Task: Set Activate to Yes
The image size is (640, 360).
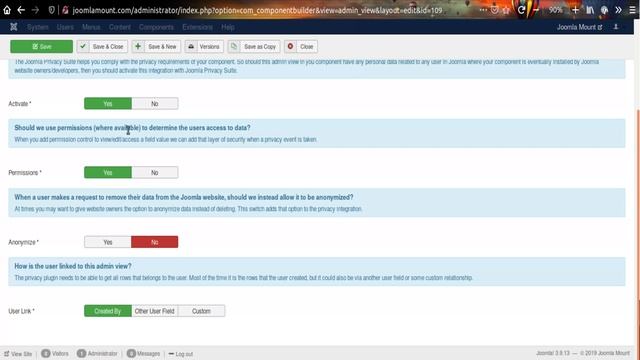Action: (x=108, y=104)
